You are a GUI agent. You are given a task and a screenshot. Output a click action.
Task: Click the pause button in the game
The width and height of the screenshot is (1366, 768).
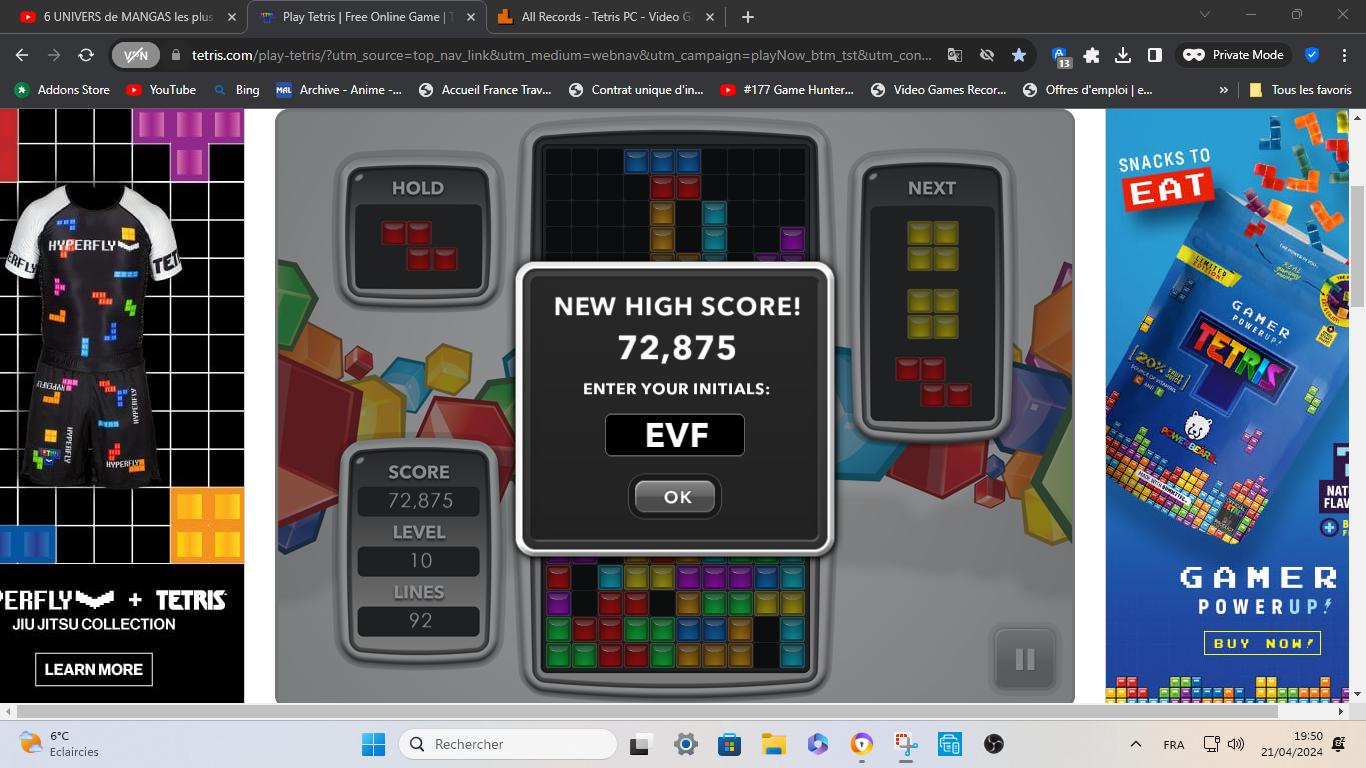pyautogui.click(x=1024, y=659)
